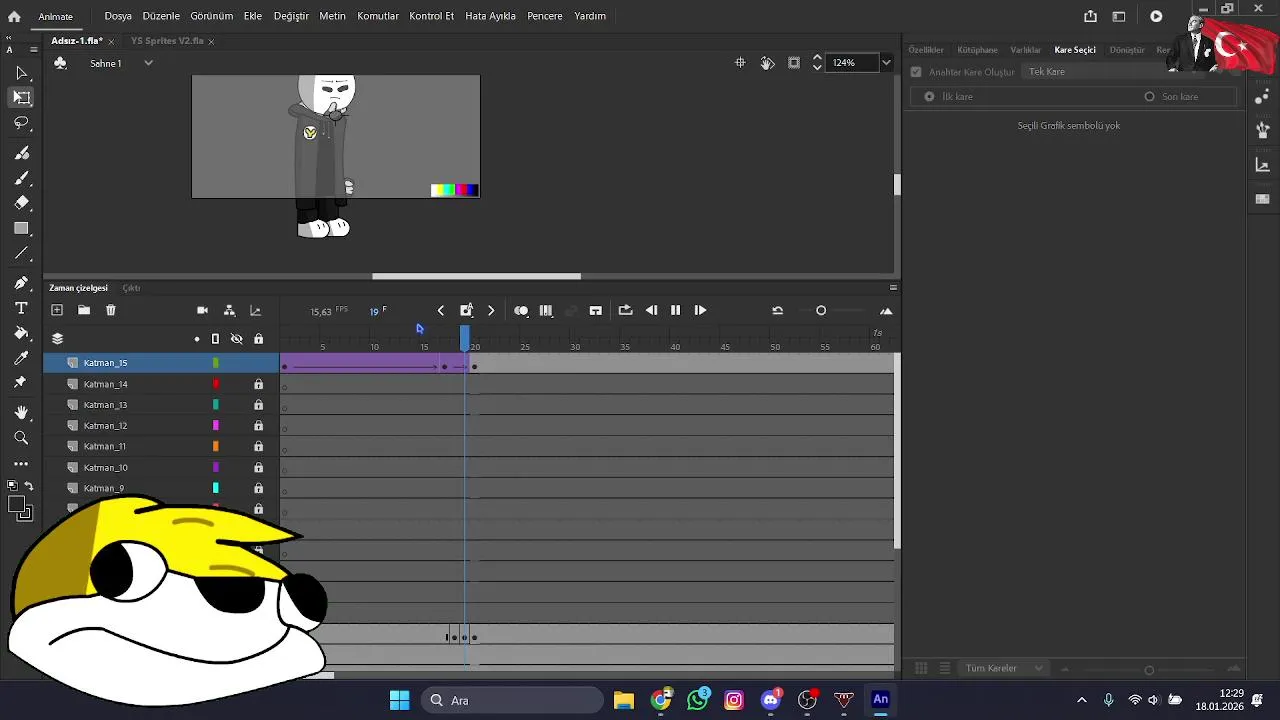Image resolution: width=1280 pixels, height=720 pixels.
Task: Click rotation tool icon above stage
Action: 767,63
